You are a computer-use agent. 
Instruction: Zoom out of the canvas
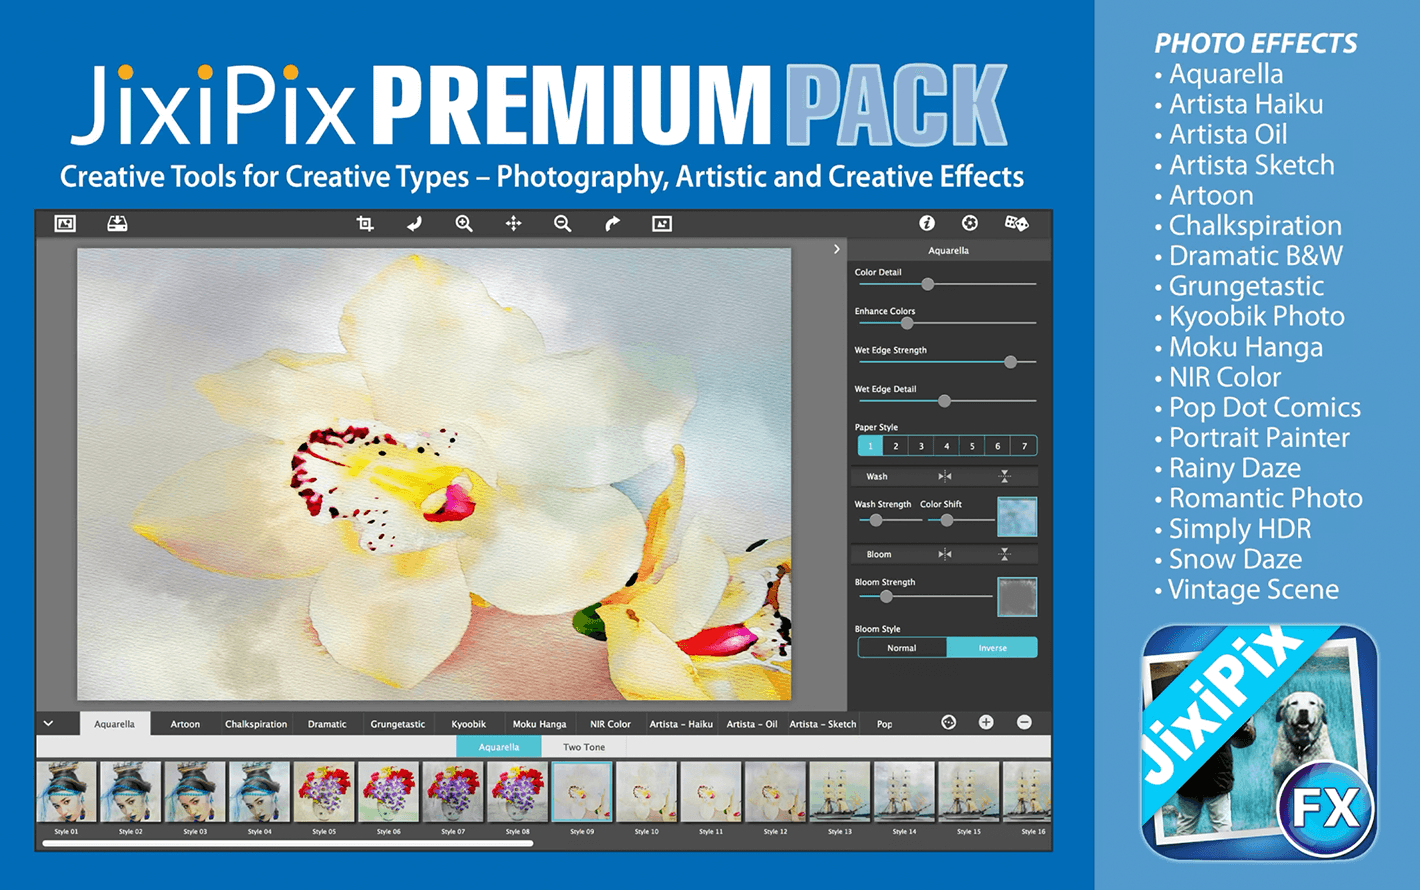tap(563, 224)
